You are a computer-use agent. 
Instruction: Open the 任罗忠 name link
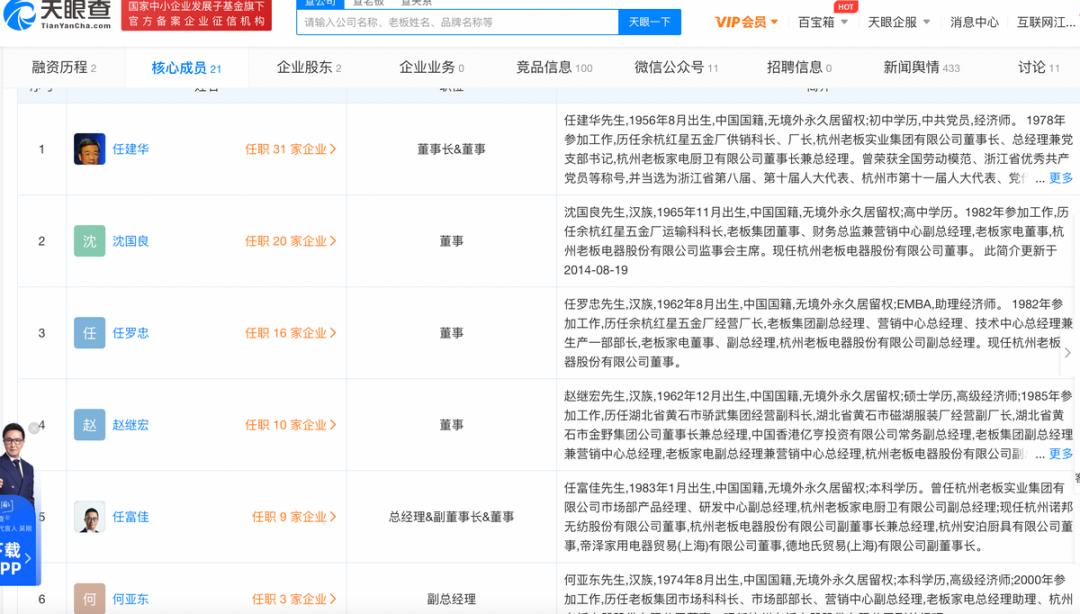130,333
